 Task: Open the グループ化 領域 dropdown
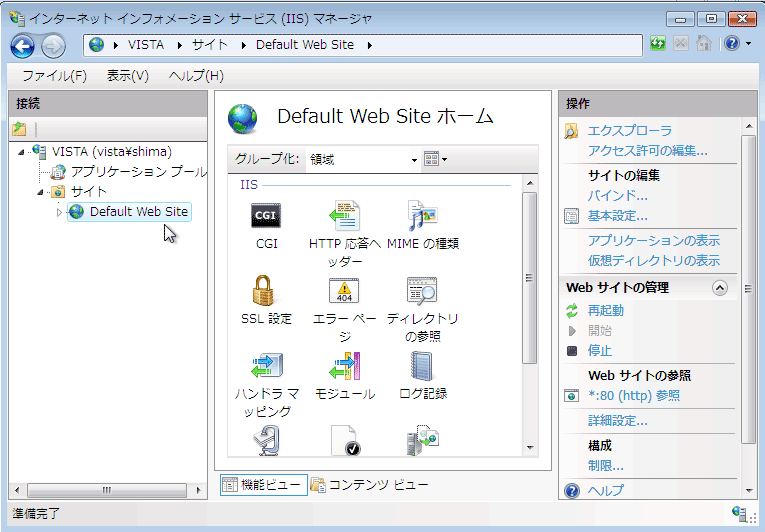coord(364,159)
